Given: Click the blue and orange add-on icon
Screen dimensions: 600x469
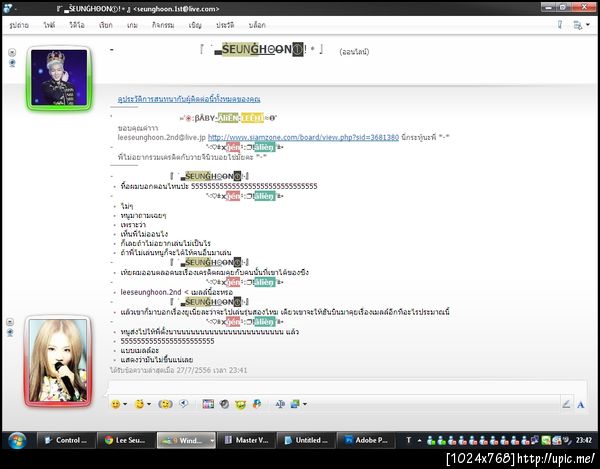Looking at the screenshot, I should 257,404.
